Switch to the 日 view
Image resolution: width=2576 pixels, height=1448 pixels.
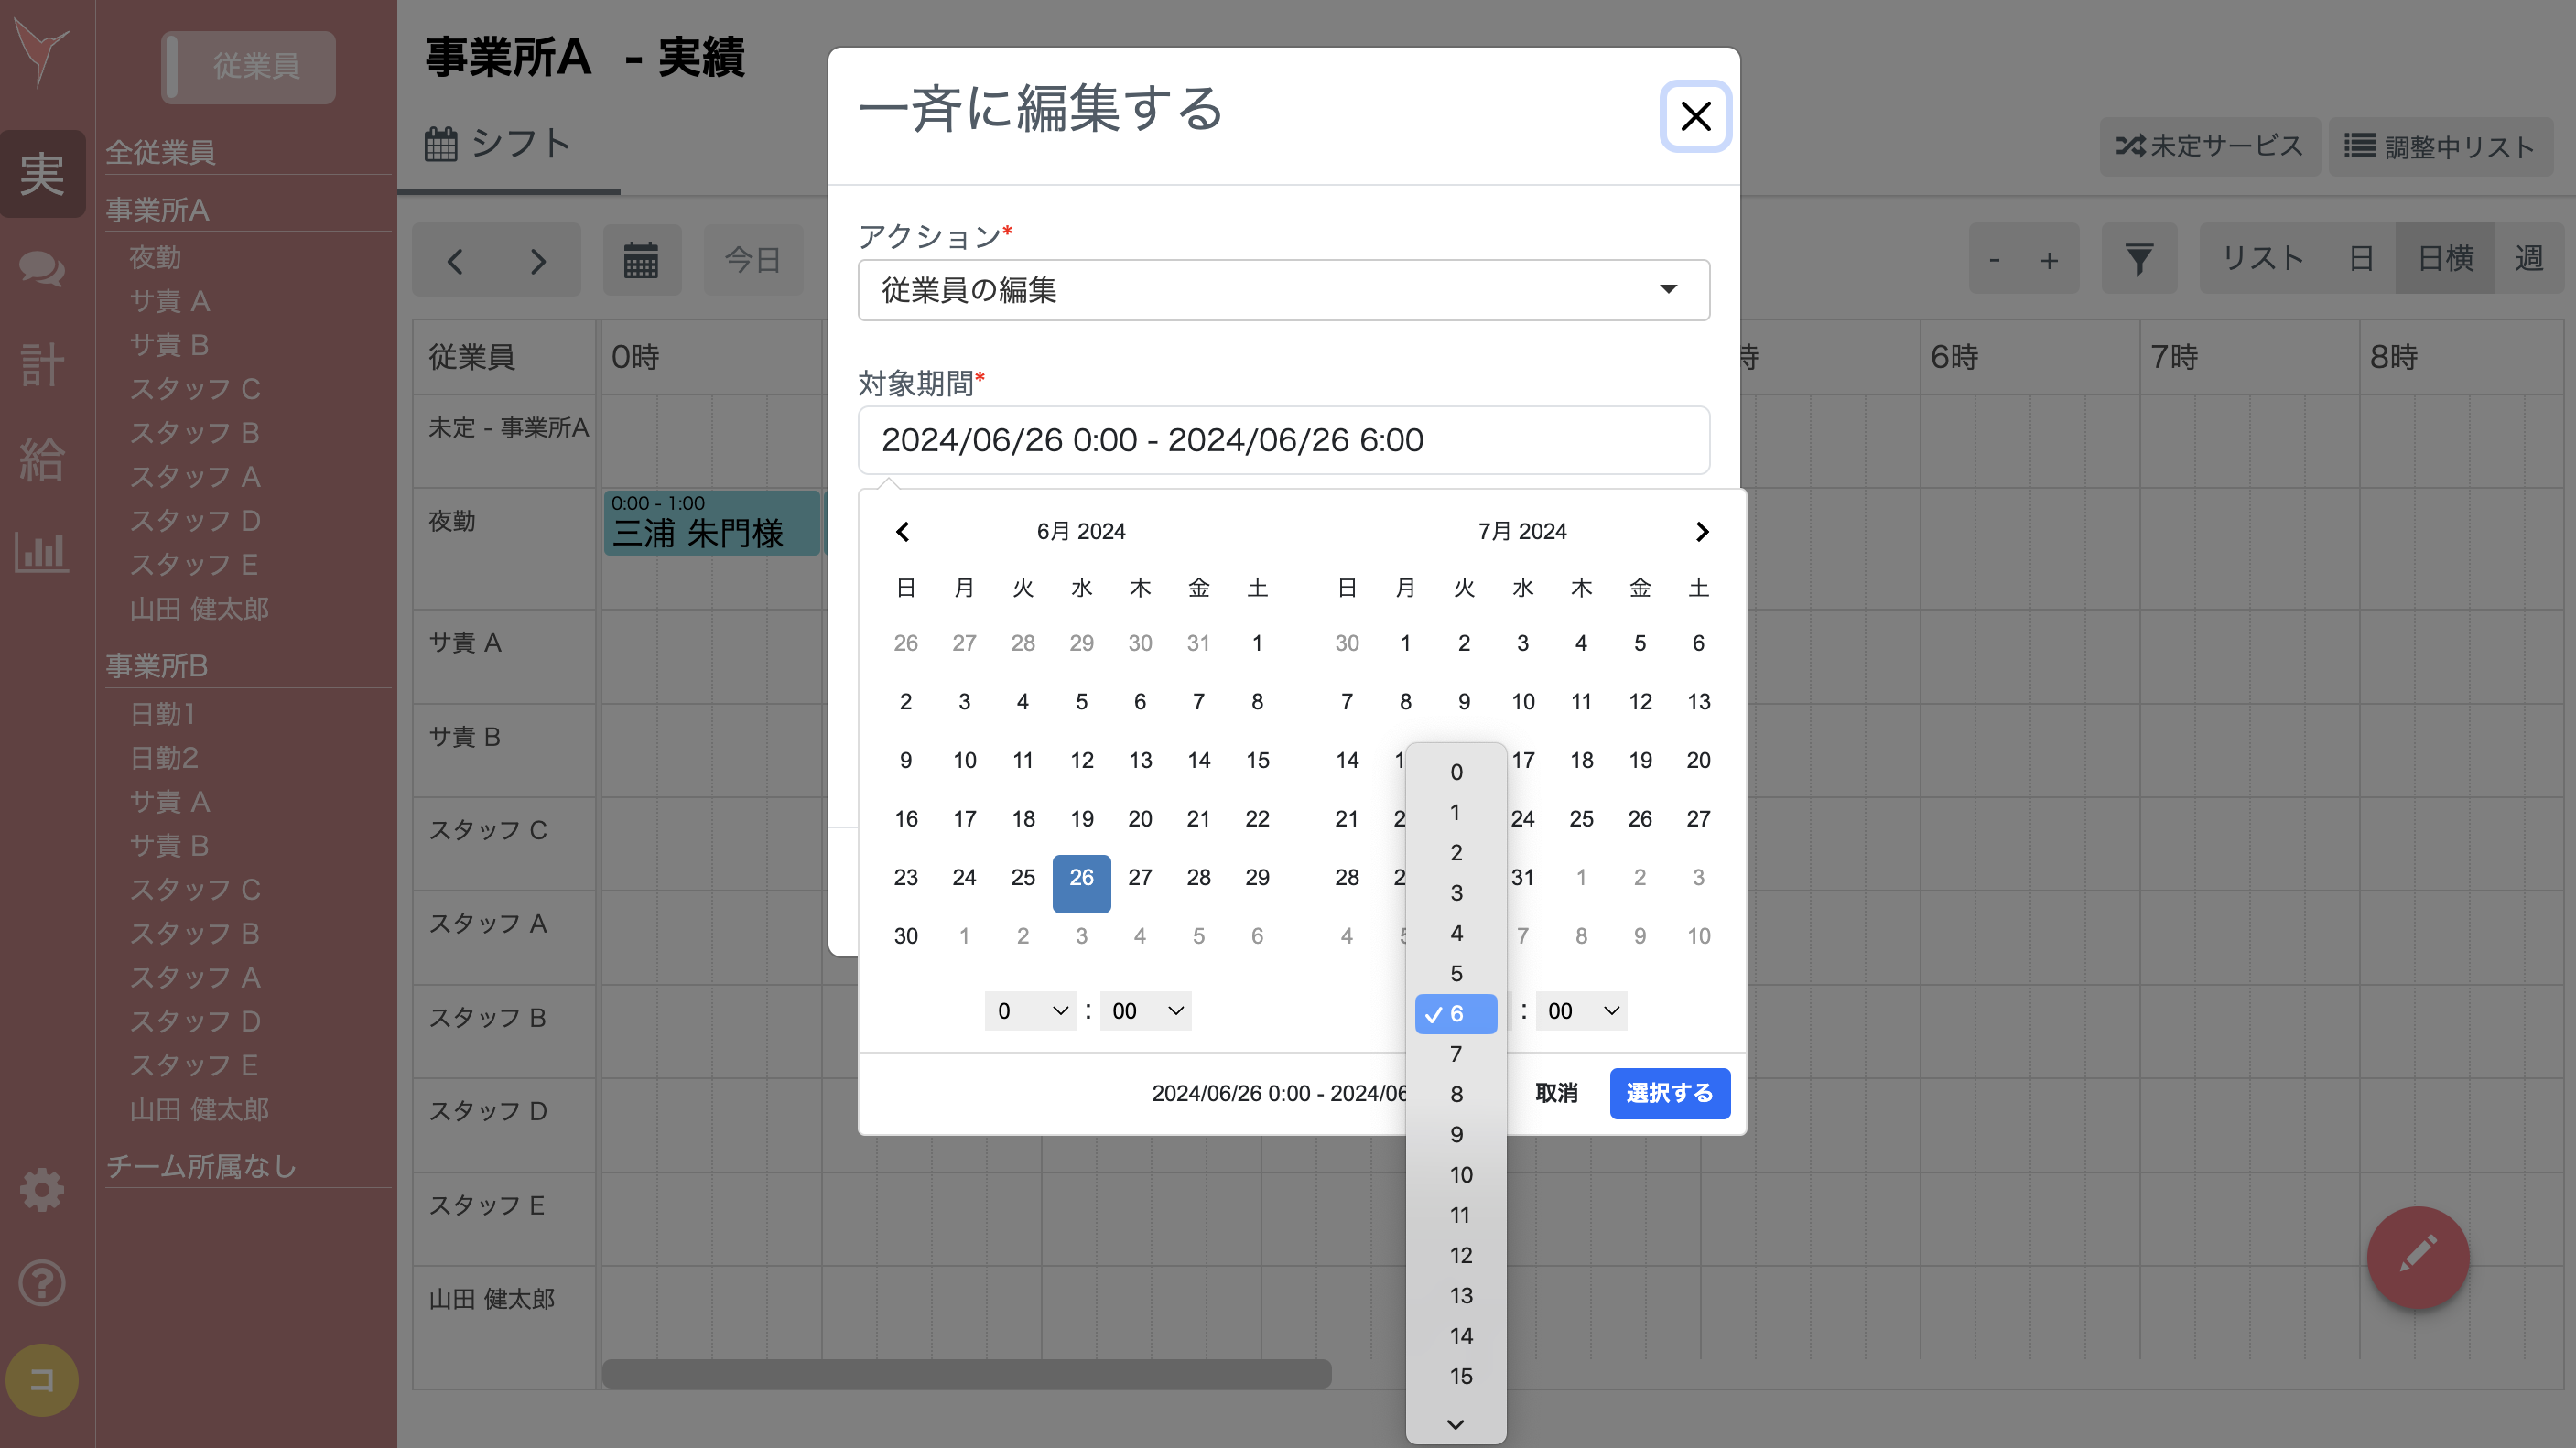2361,259
